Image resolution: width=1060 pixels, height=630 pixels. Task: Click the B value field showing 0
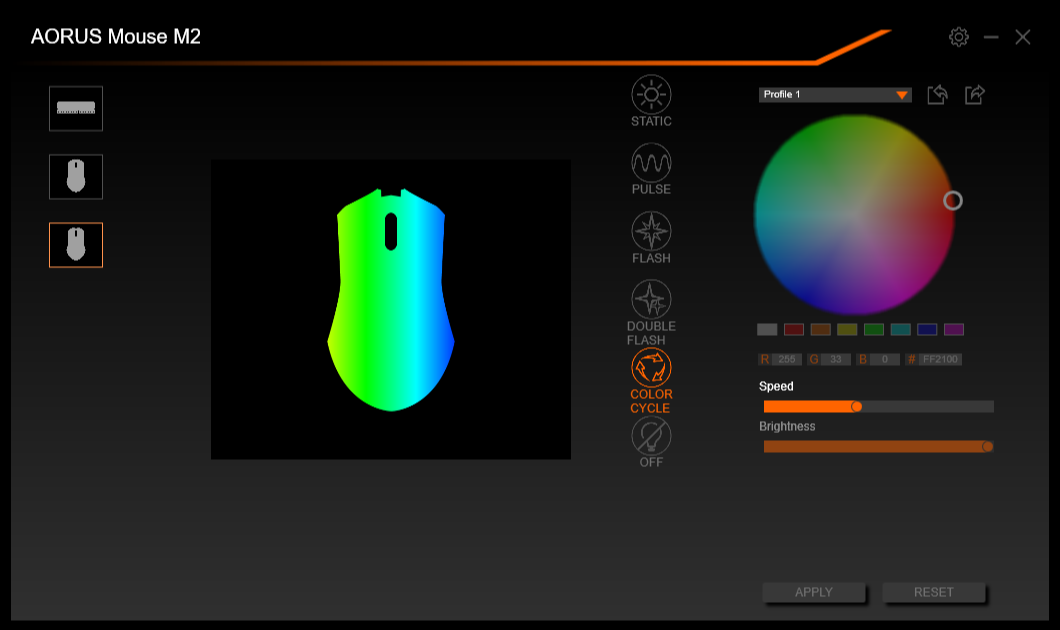tap(884, 360)
